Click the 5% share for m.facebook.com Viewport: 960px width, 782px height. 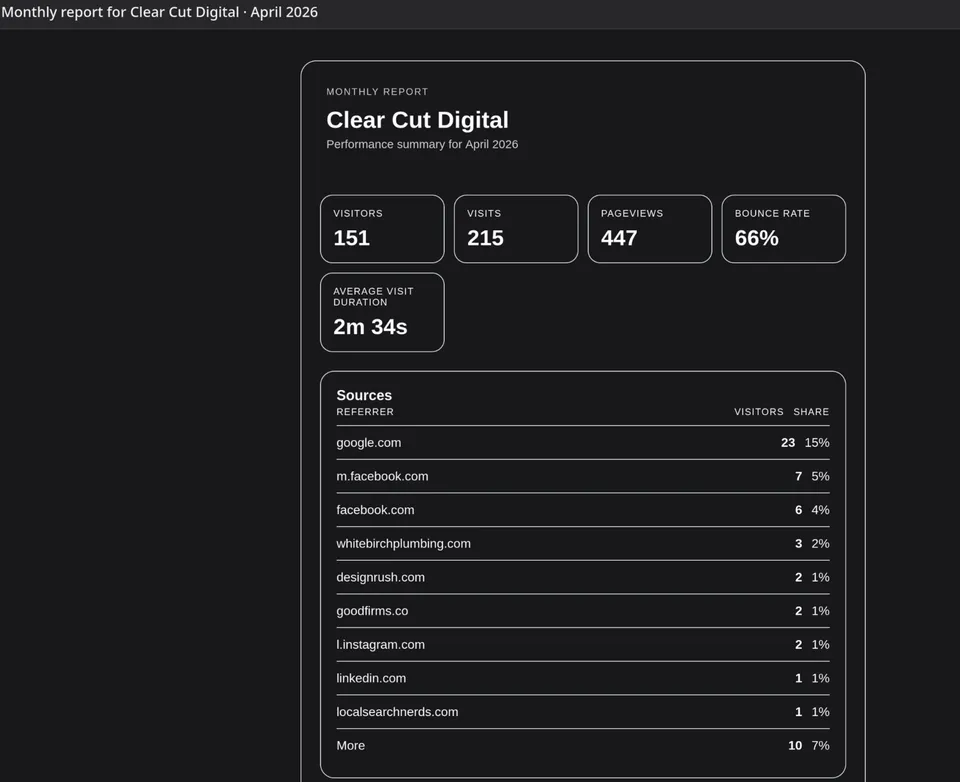[820, 476]
